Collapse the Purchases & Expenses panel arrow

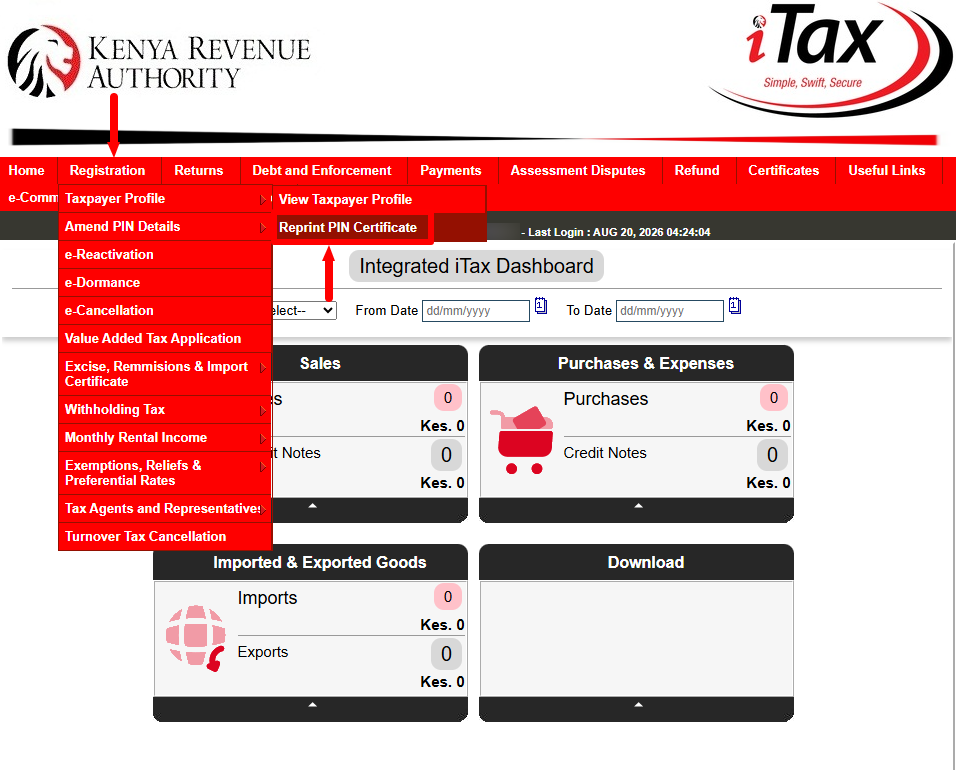[x=638, y=506]
